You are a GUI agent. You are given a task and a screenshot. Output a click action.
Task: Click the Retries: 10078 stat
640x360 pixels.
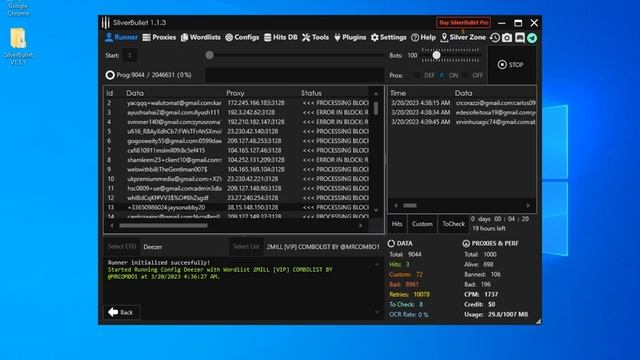pos(409,294)
